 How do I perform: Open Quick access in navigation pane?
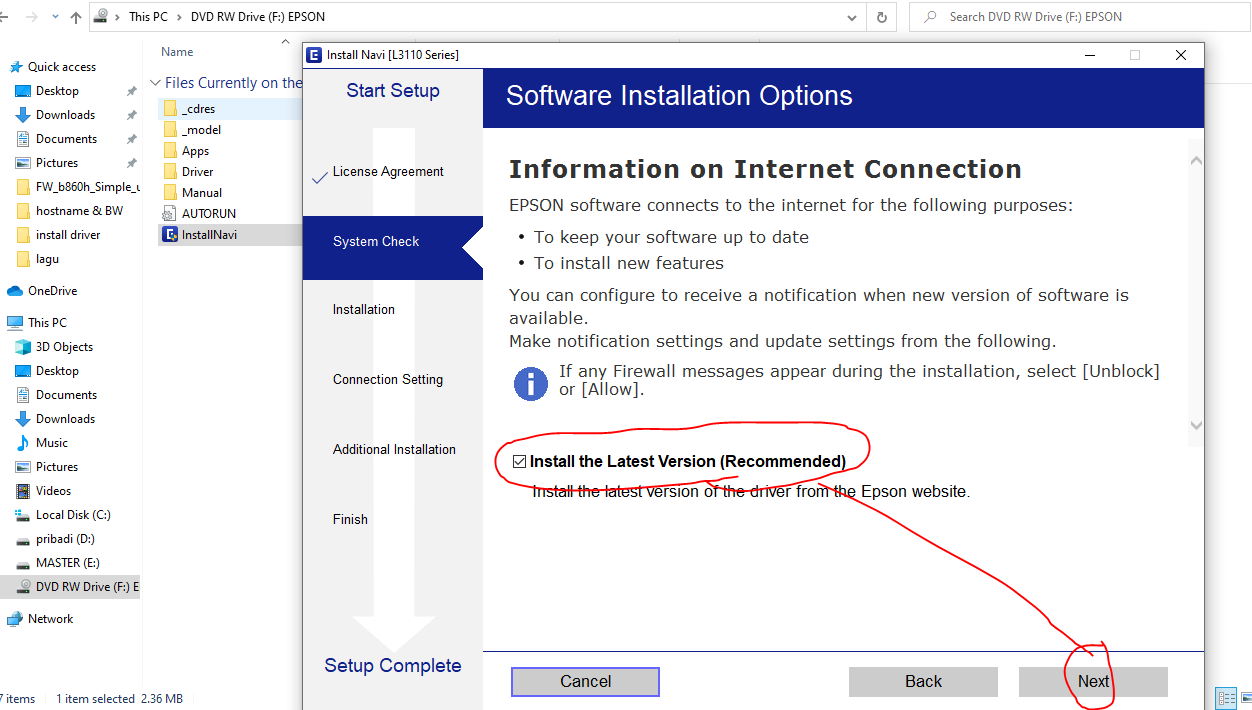pos(62,67)
